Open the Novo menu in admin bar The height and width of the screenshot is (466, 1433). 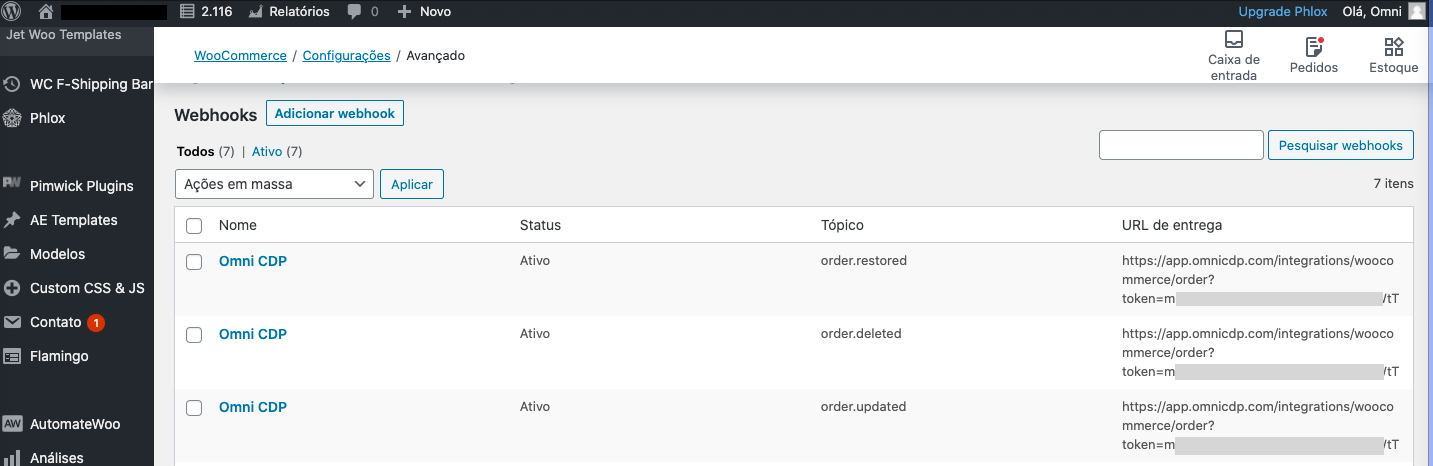click(424, 12)
